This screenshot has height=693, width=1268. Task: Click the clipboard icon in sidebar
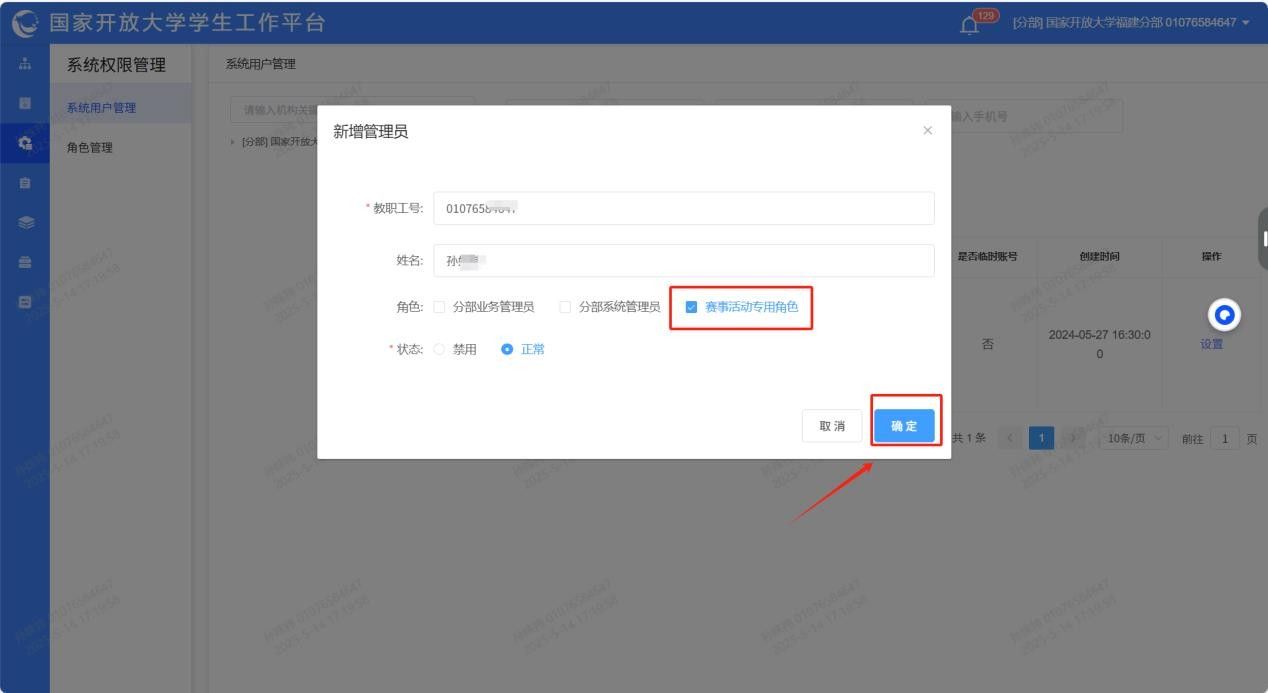coord(25,183)
